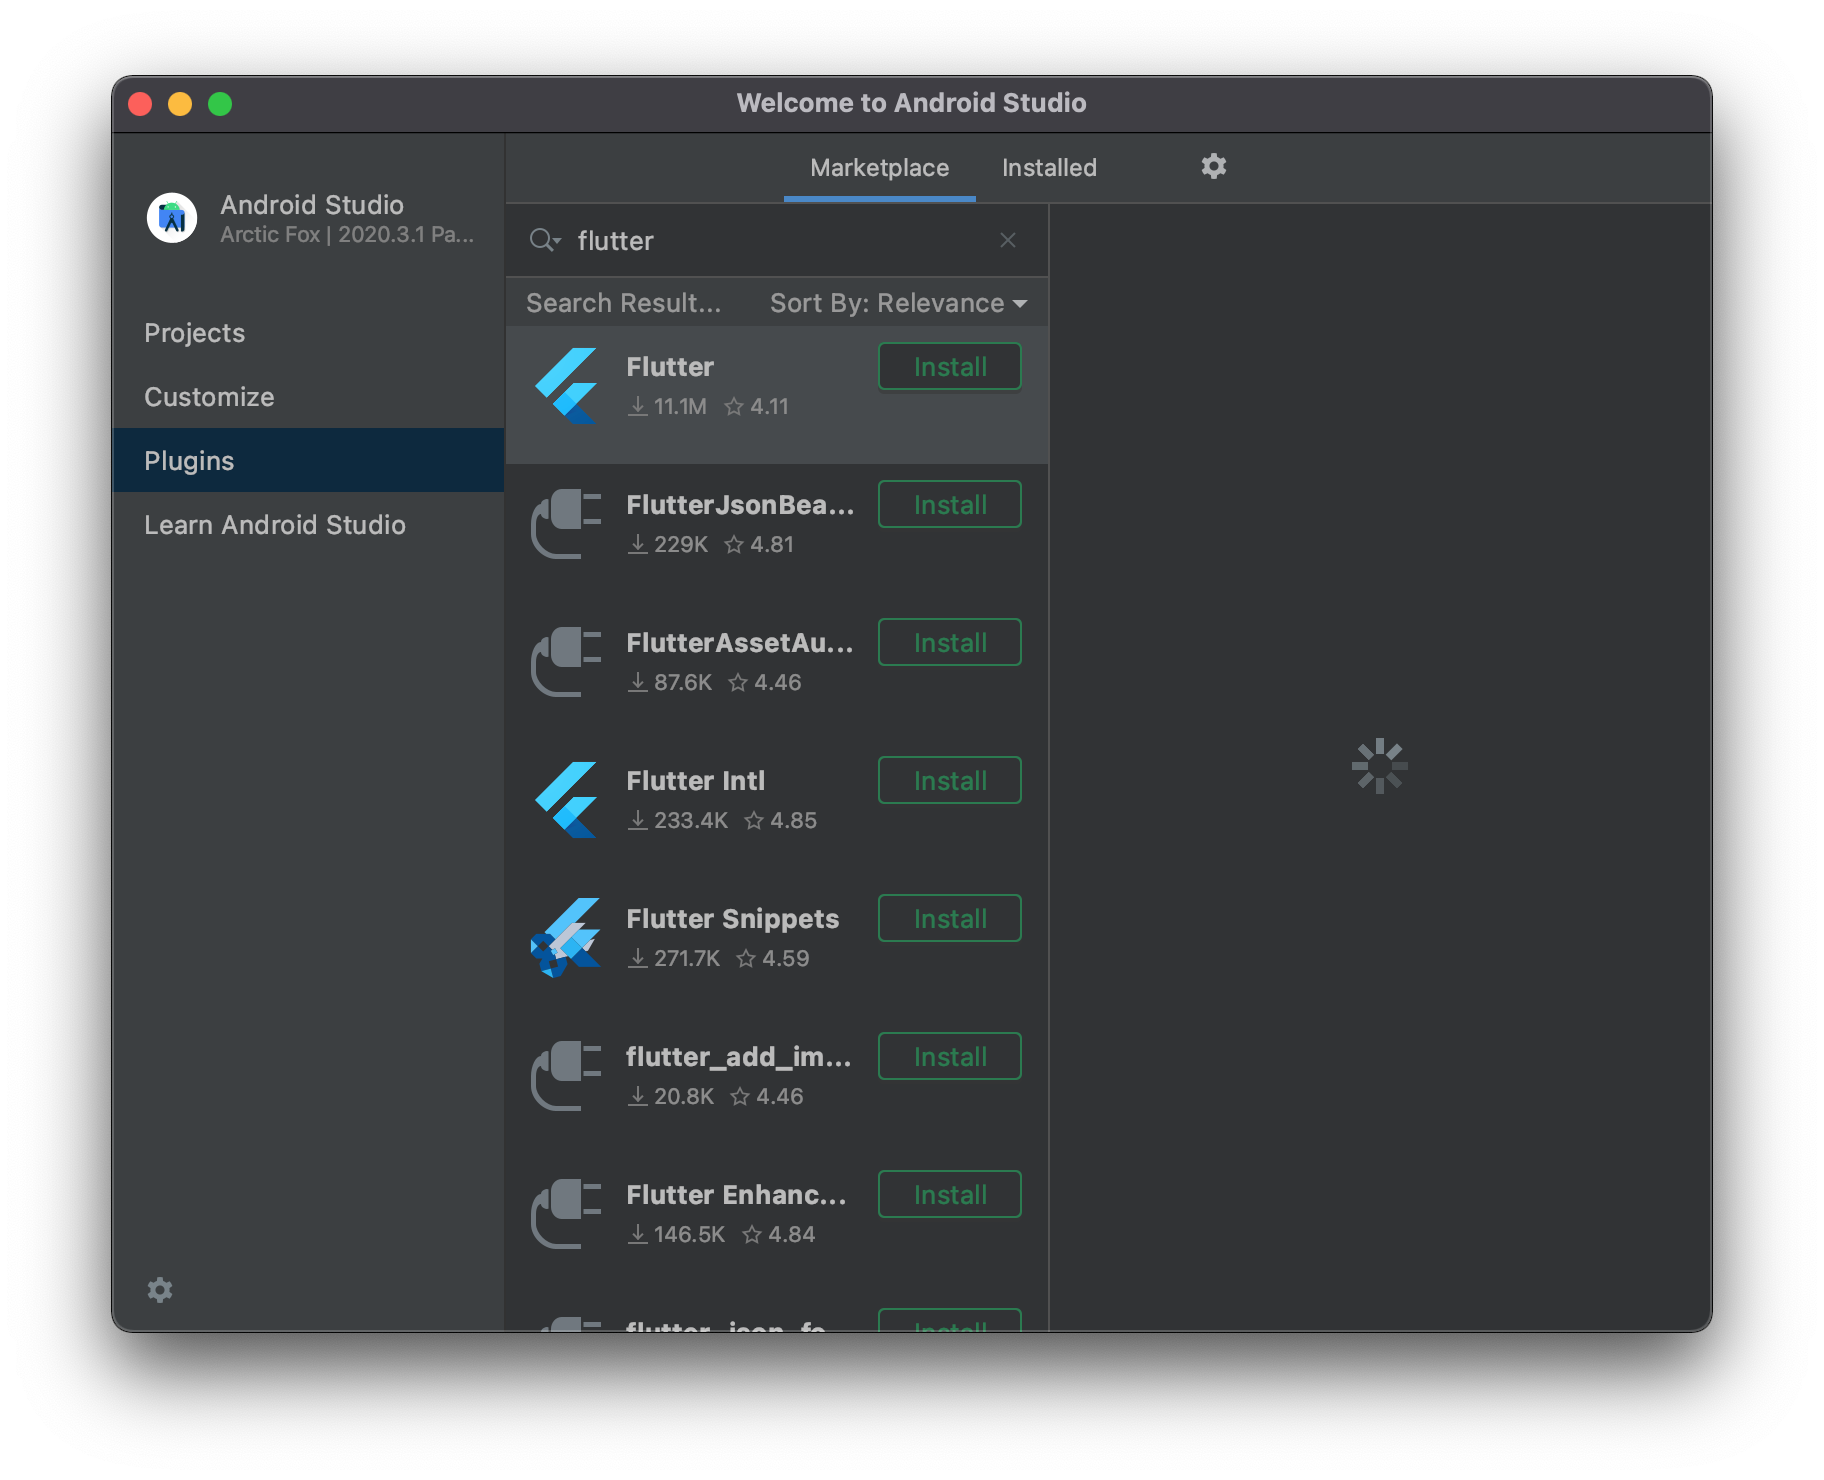Install the flutter_add_im... plugin
The height and width of the screenshot is (1480, 1824).
[x=950, y=1056]
